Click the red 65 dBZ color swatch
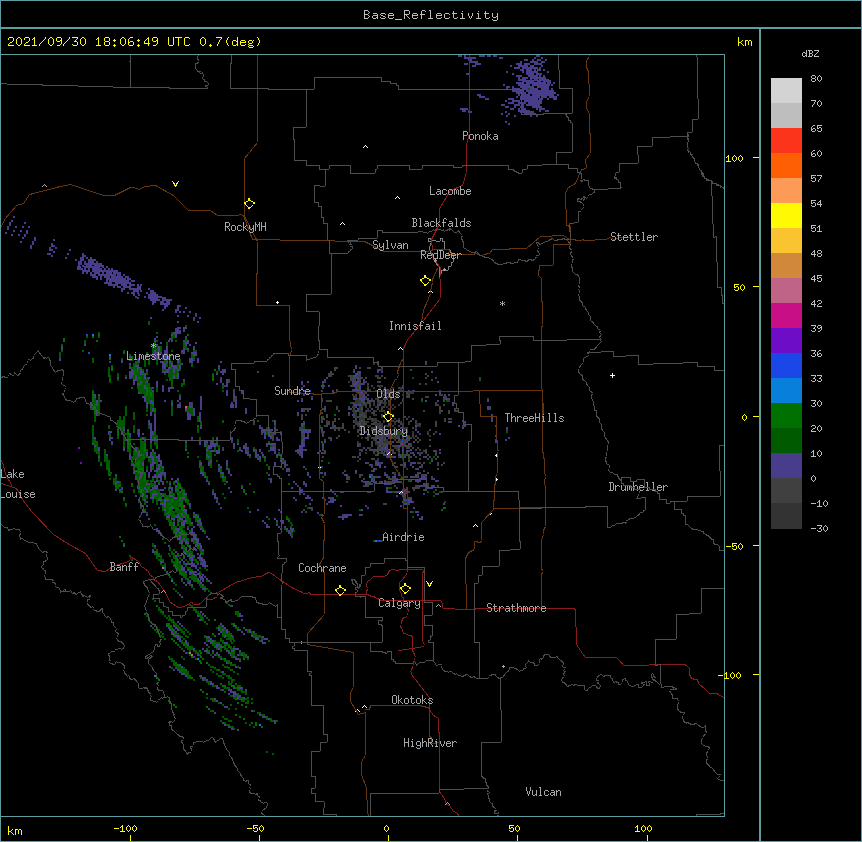The width and height of the screenshot is (862, 842). (786, 141)
